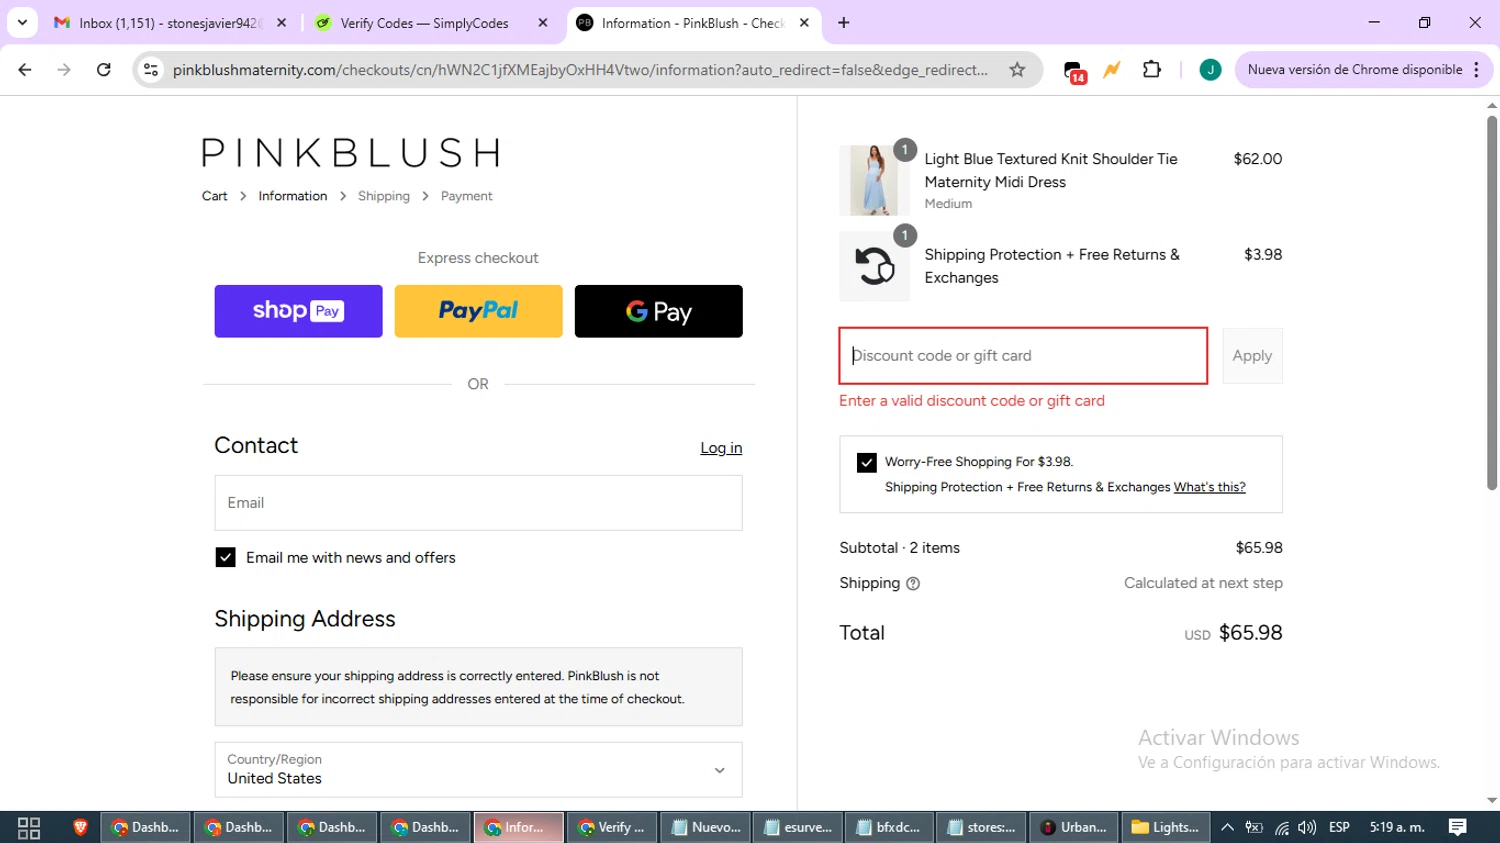
Task: Switch to Infor... Chrome taskbar window
Action: 518,827
